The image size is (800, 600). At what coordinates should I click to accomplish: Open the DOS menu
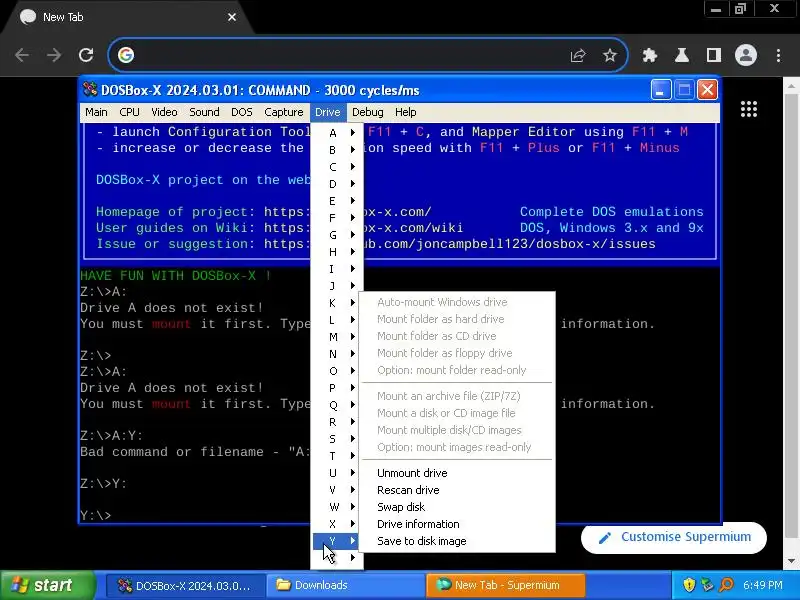click(x=242, y=112)
